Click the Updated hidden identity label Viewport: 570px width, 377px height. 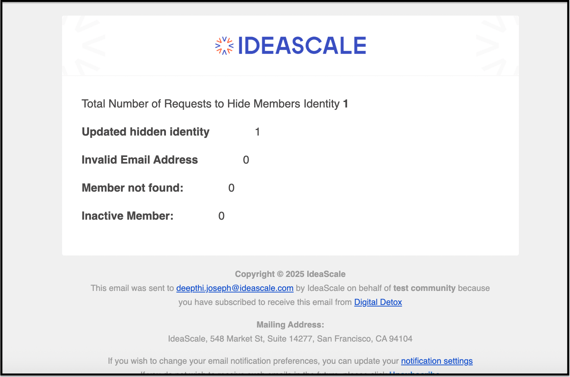click(x=145, y=132)
